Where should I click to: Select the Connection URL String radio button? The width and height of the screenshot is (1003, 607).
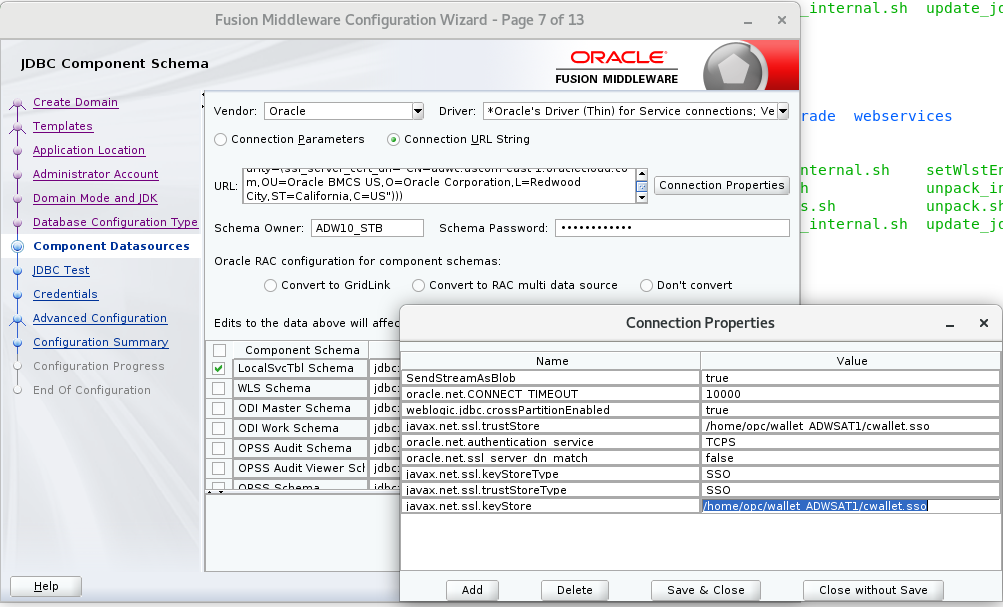pos(393,139)
